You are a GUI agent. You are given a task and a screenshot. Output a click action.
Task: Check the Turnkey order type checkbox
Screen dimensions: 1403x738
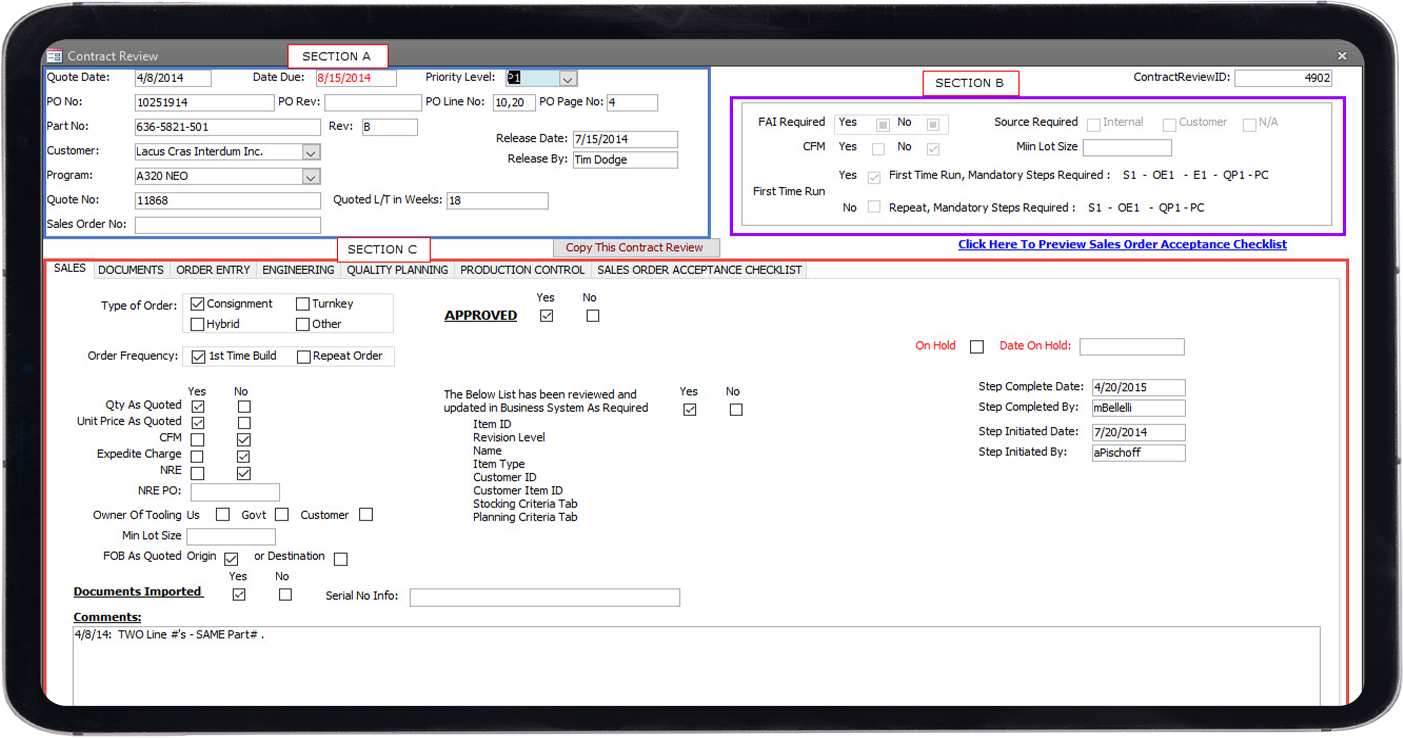point(303,304)
